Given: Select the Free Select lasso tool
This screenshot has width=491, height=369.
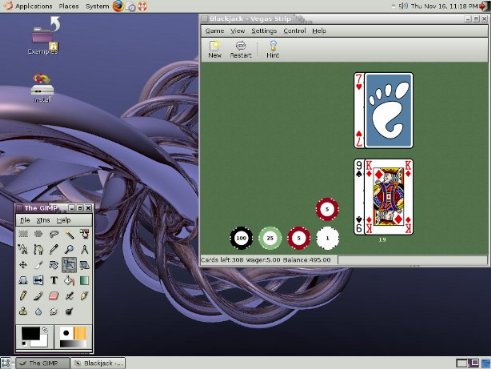Looking at the screenshot, I should click(x=54, y=234).
